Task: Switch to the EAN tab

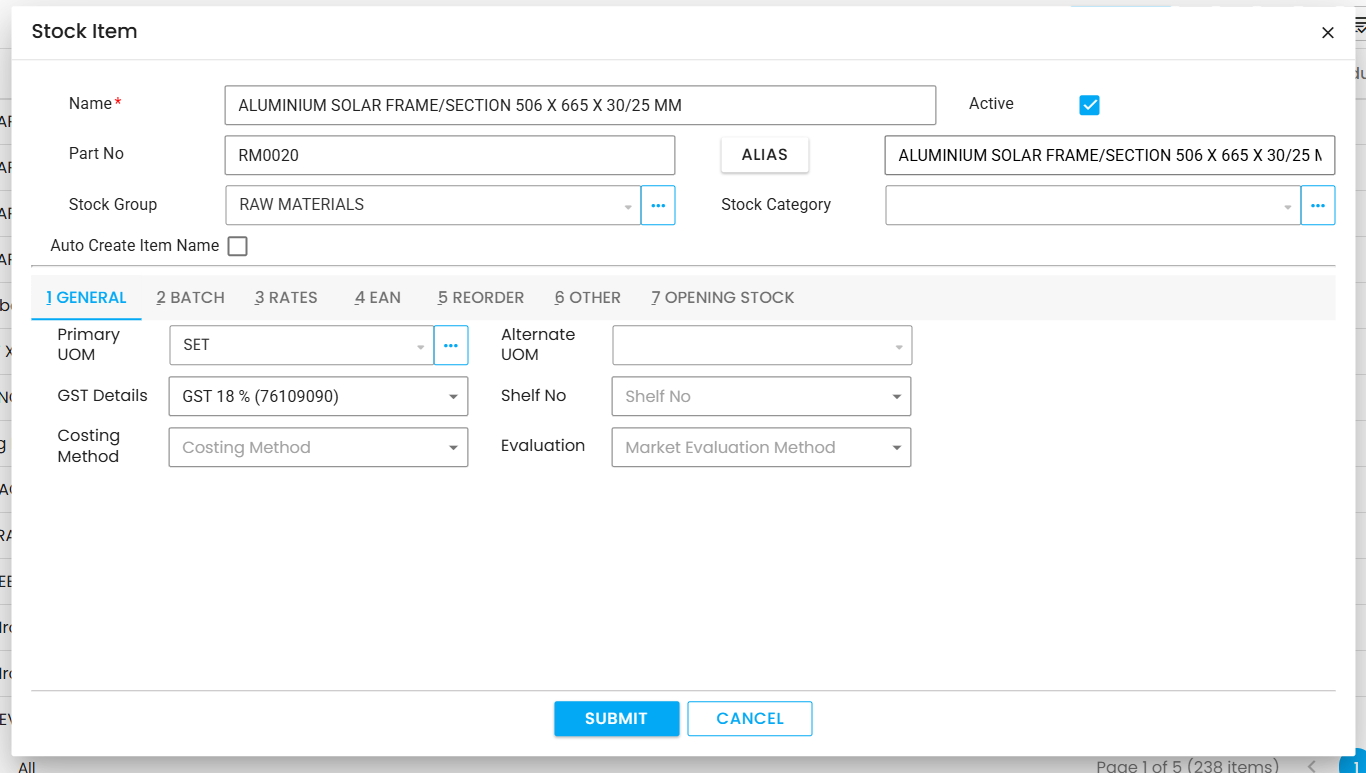Action: 377,298
